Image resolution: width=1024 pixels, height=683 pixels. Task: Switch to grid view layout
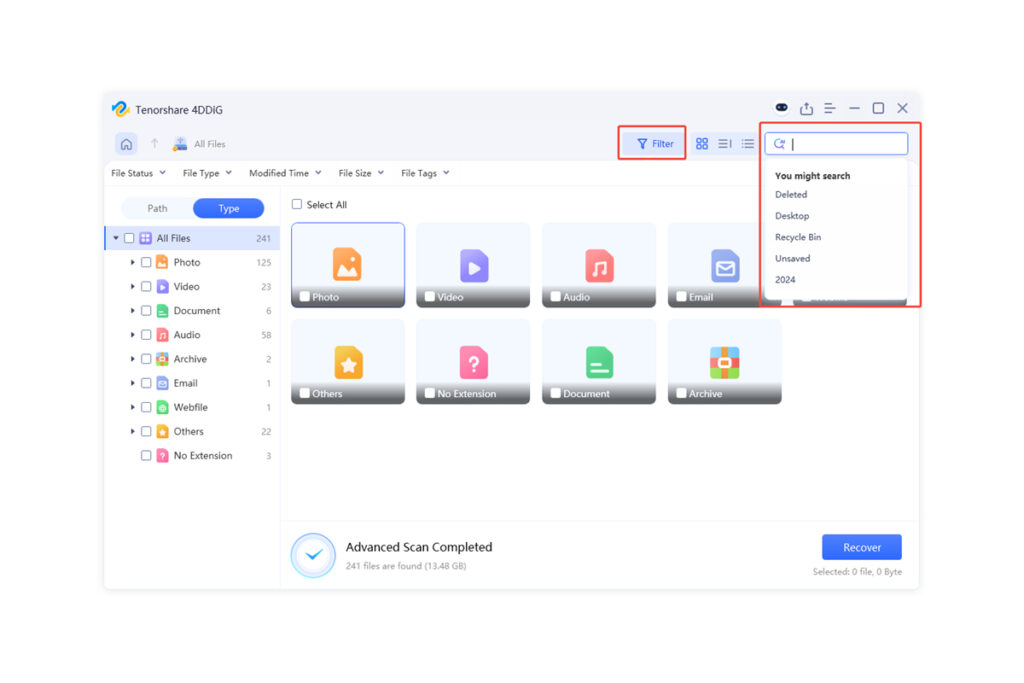click(701, 143)
